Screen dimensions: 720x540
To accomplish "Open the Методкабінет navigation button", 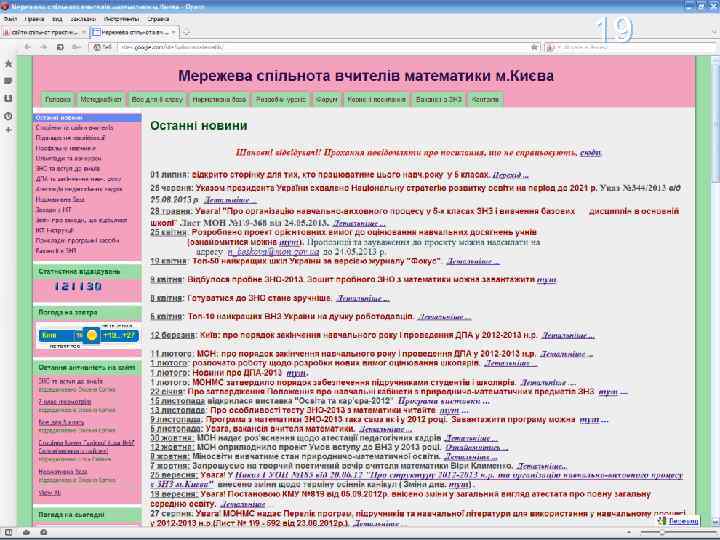I will pyautogui.click(x=101, y=99).
